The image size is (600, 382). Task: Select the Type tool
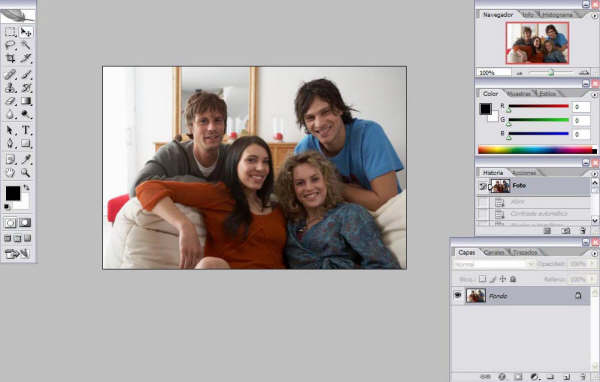(26, 130)
